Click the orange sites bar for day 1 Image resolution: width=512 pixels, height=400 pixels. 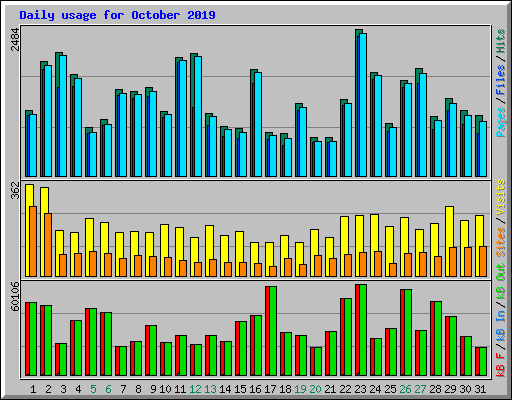coord(33,241)
